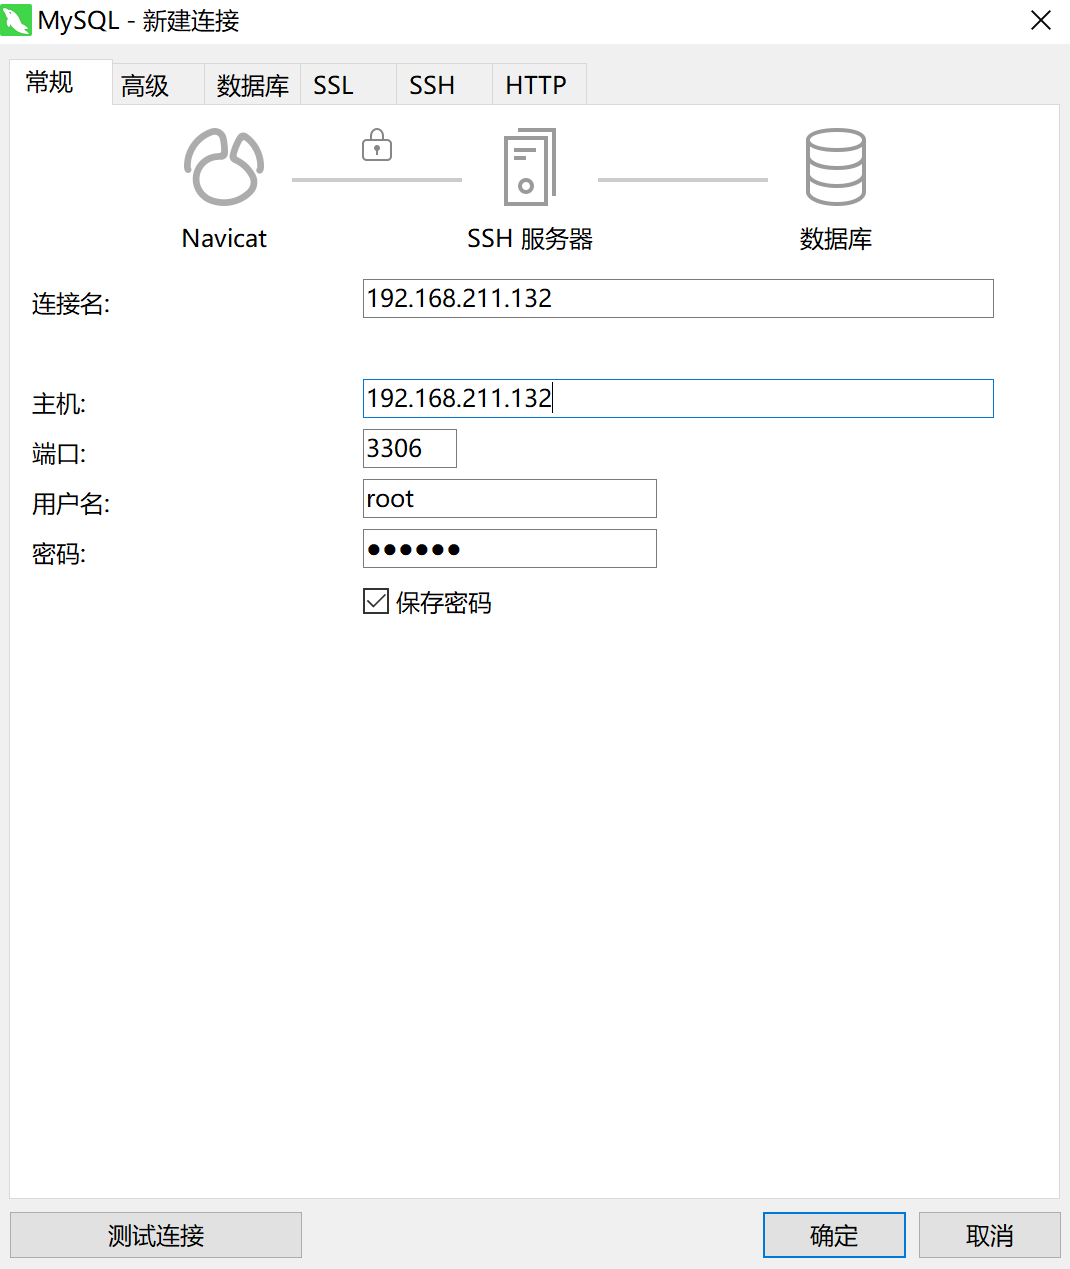Open the 数据库 tab
Viewport: 1070px width, 1269px height.
[x=252, y=85]
